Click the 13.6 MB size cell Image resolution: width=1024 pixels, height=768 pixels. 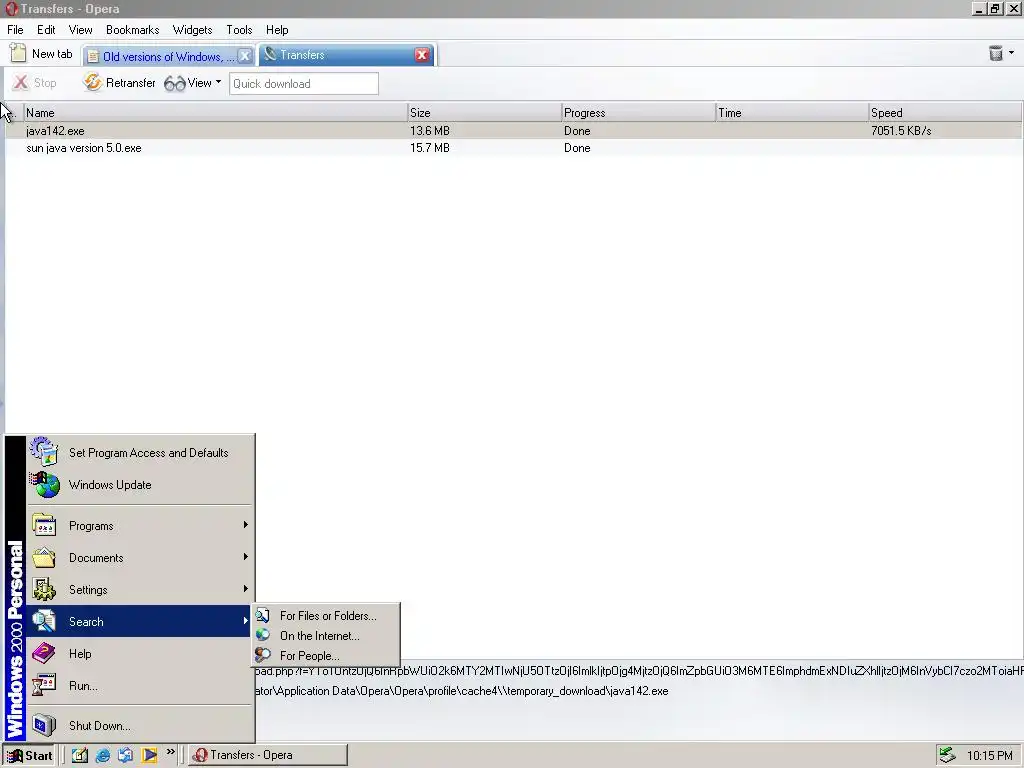tap(430, 131)
